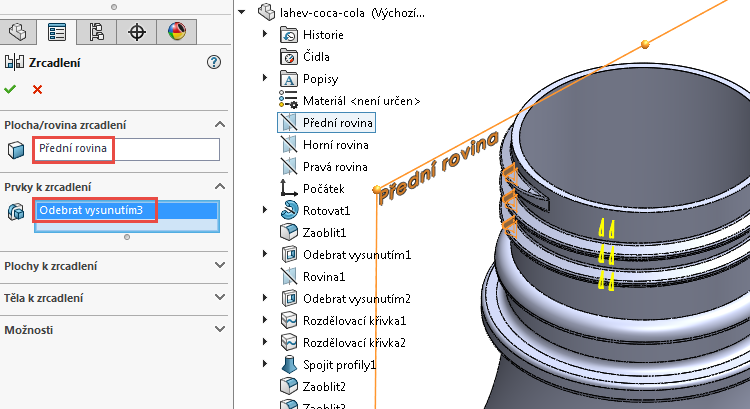Click the Spojit profily1 tree item label
This screenshot has width=750, height=409.
[x=340, y=365]
